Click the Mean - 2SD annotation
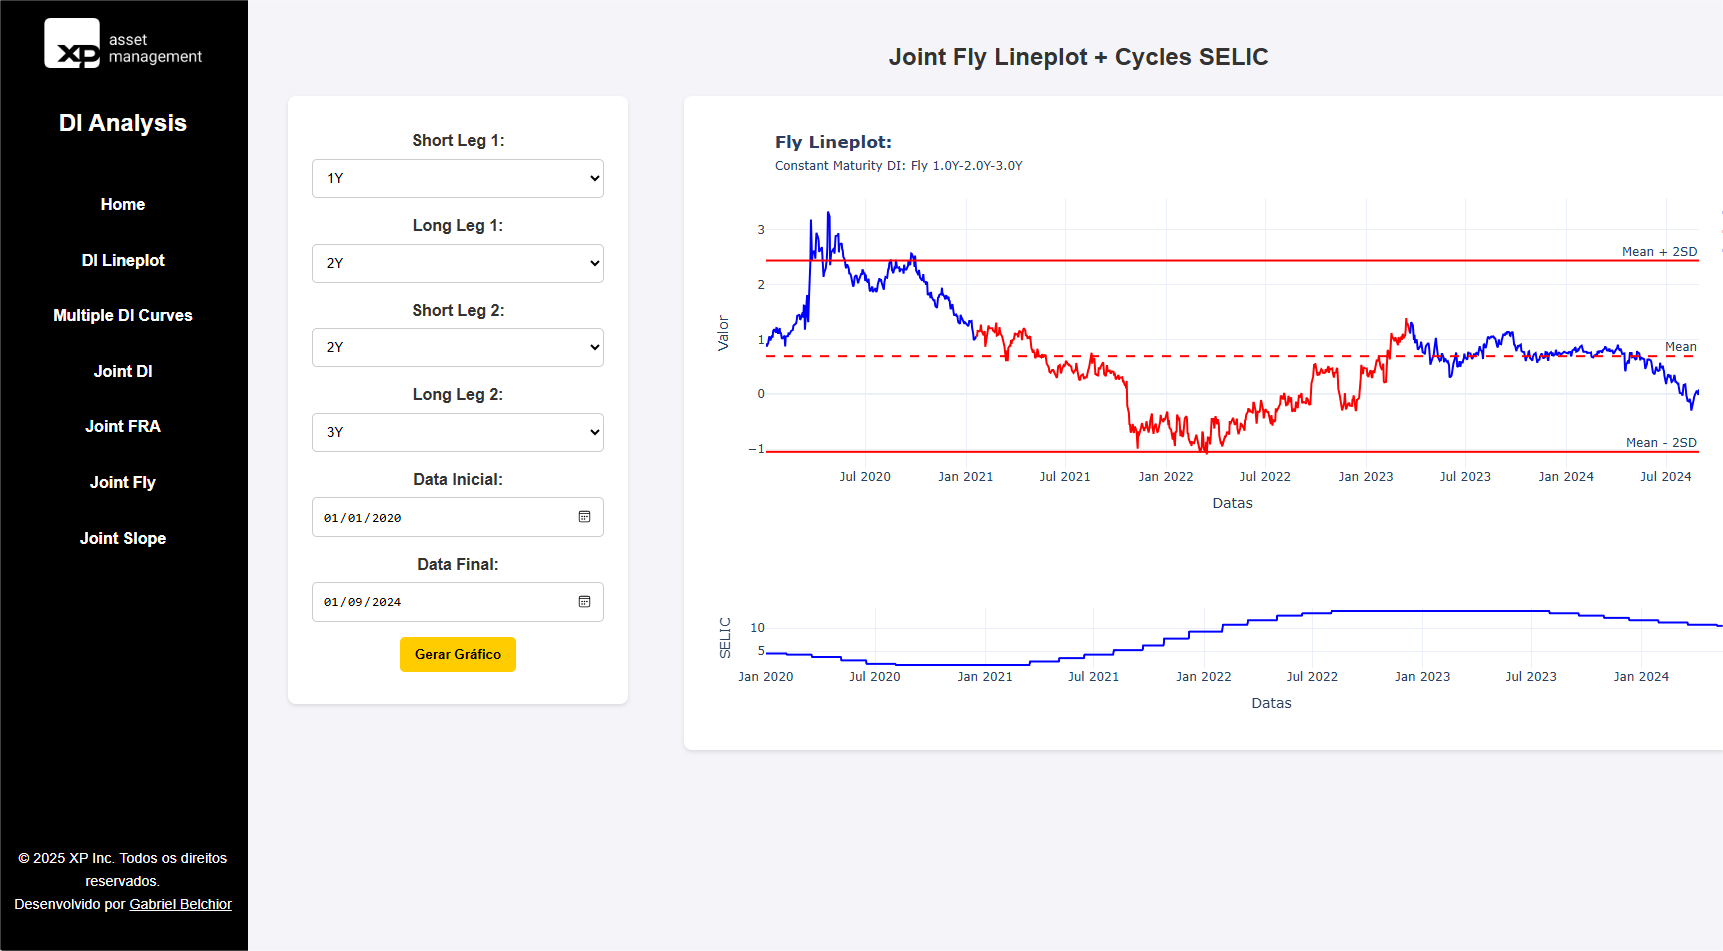 point(1661,443)
